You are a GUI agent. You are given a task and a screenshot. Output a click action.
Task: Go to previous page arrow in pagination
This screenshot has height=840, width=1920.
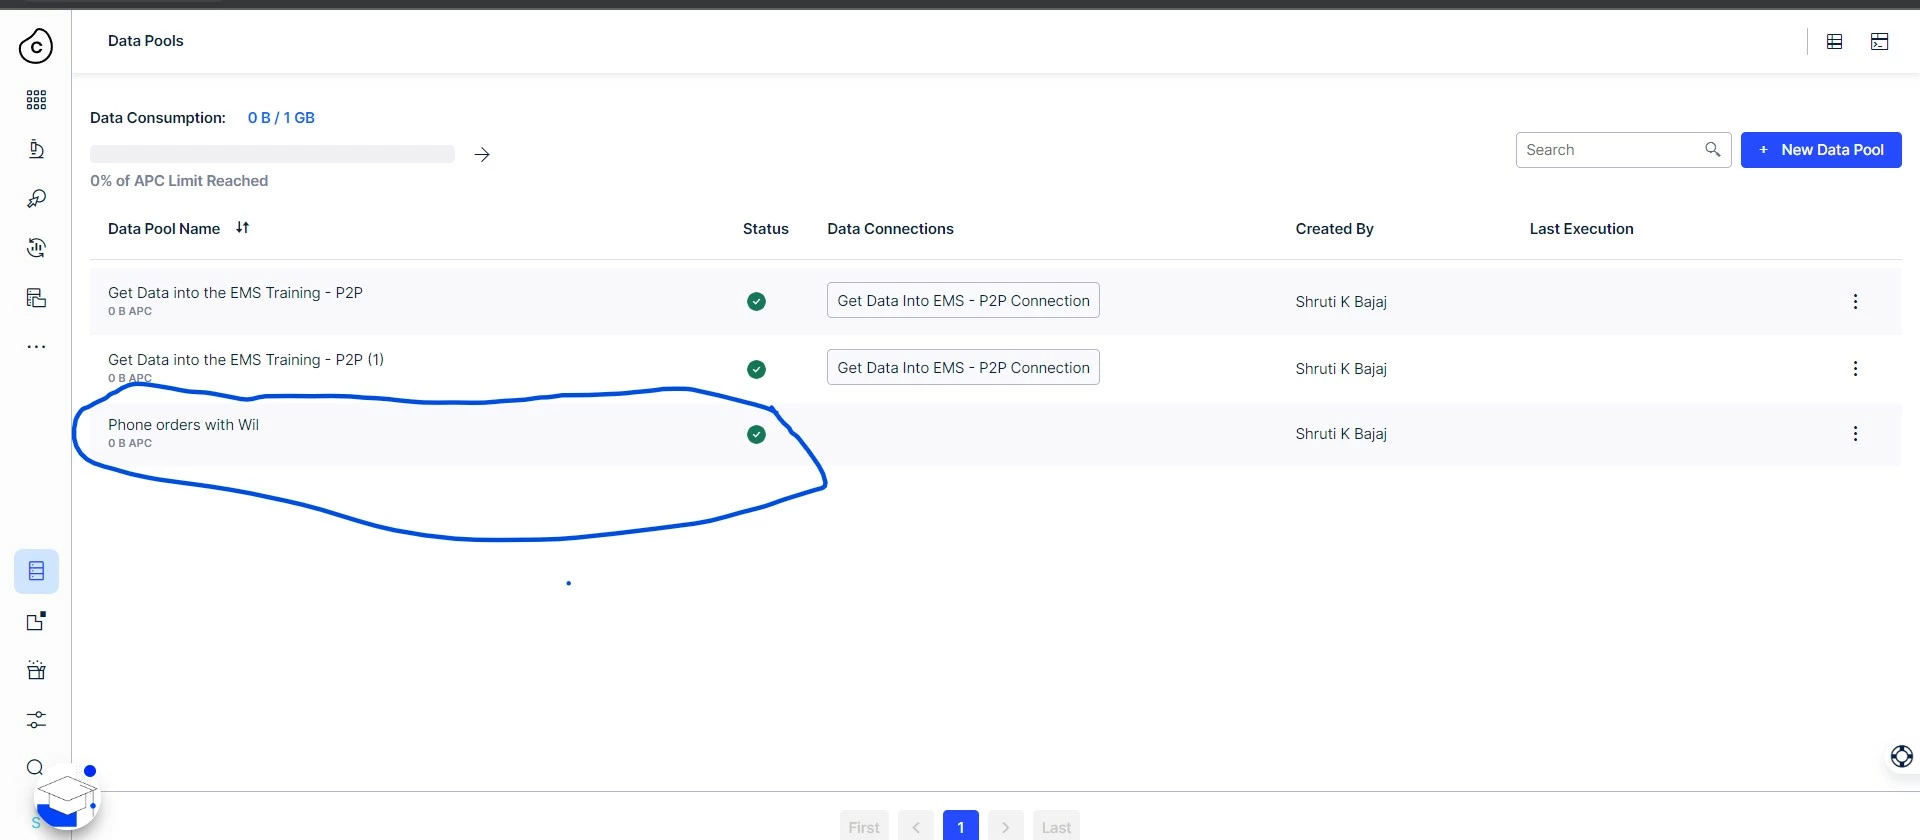point(916,826)
